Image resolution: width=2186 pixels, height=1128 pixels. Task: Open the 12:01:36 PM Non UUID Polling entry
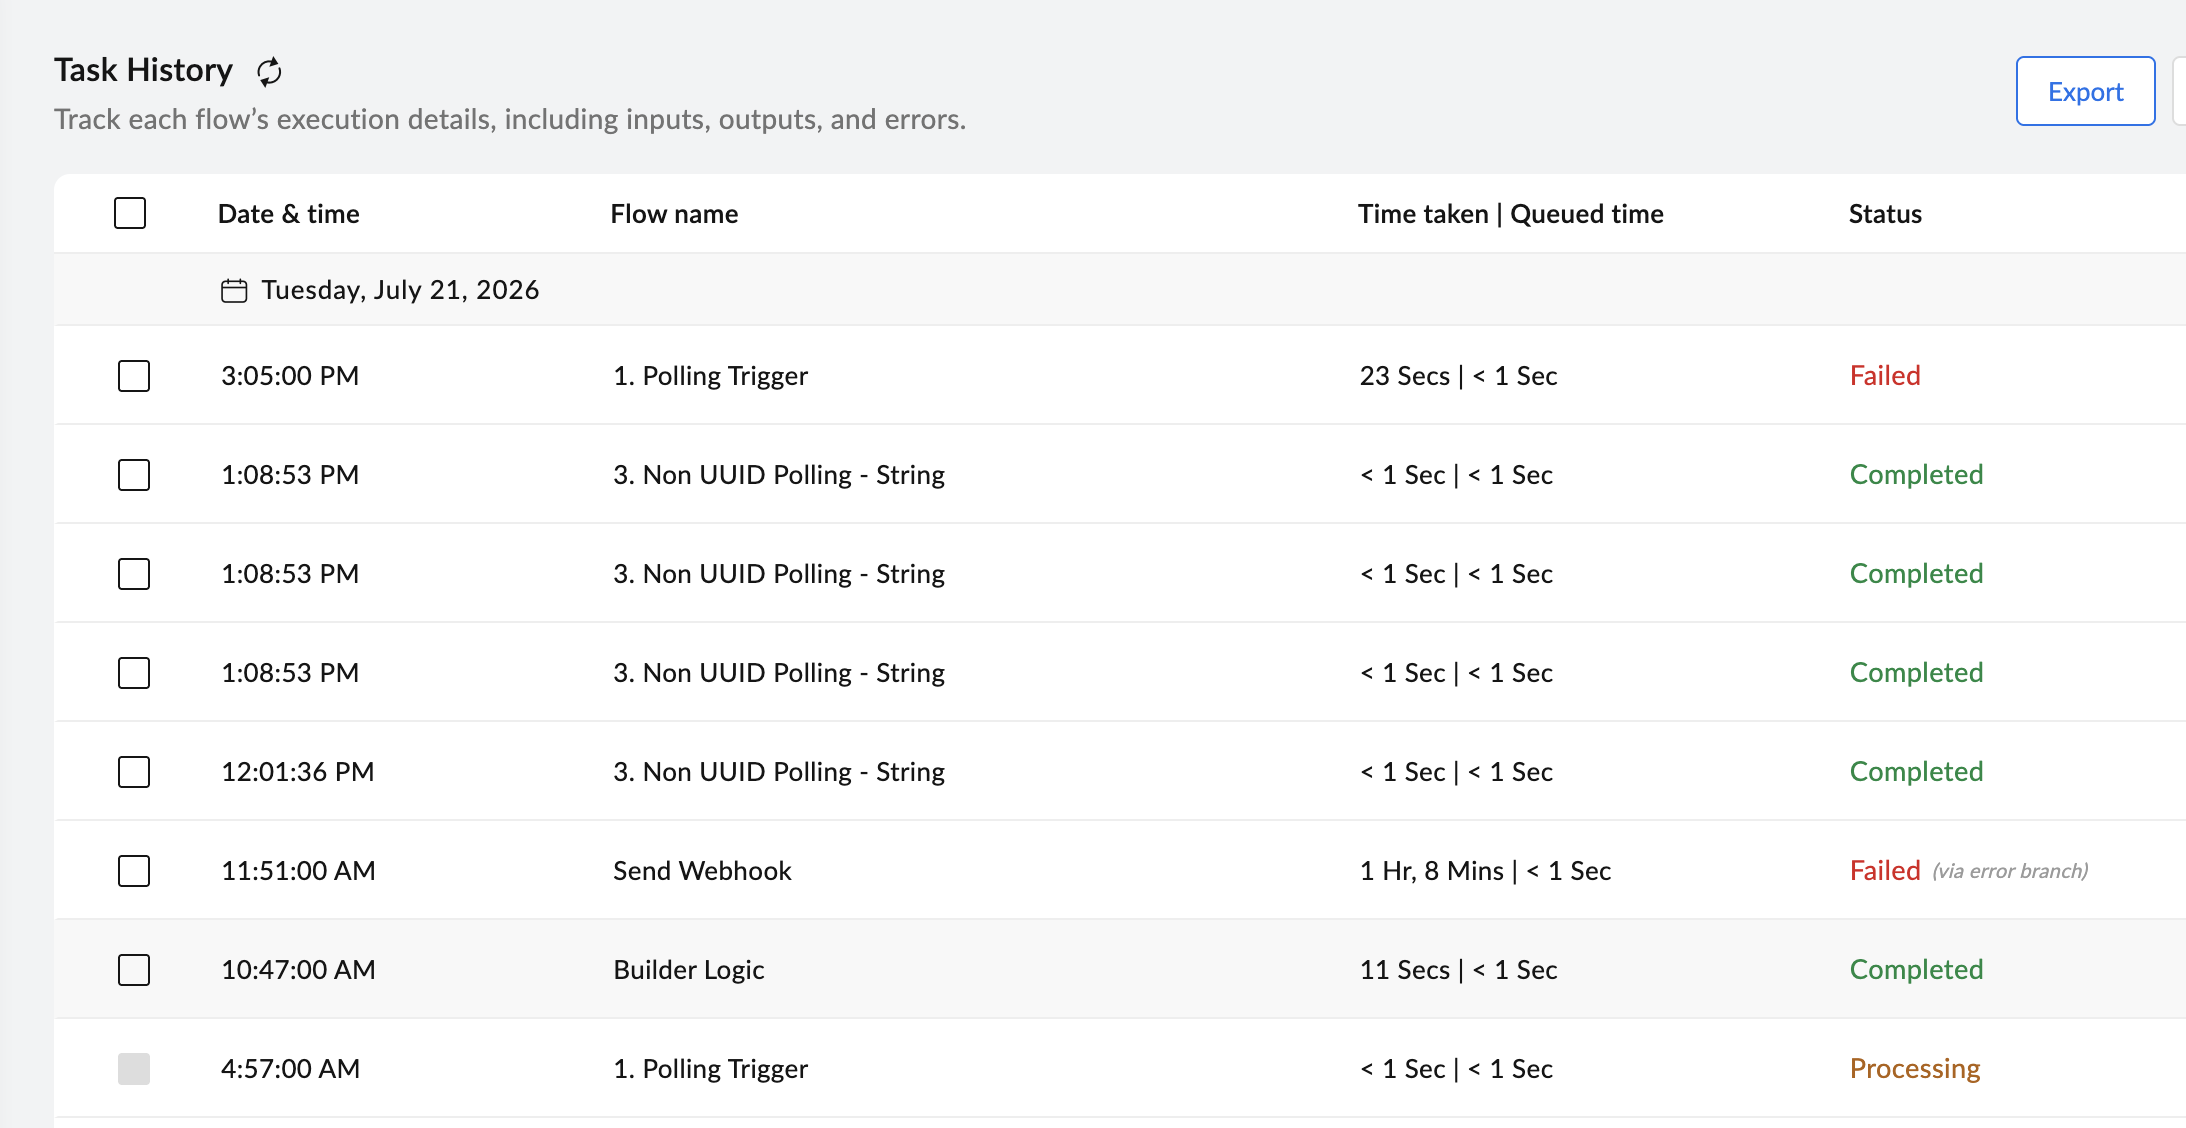[779, 772]
